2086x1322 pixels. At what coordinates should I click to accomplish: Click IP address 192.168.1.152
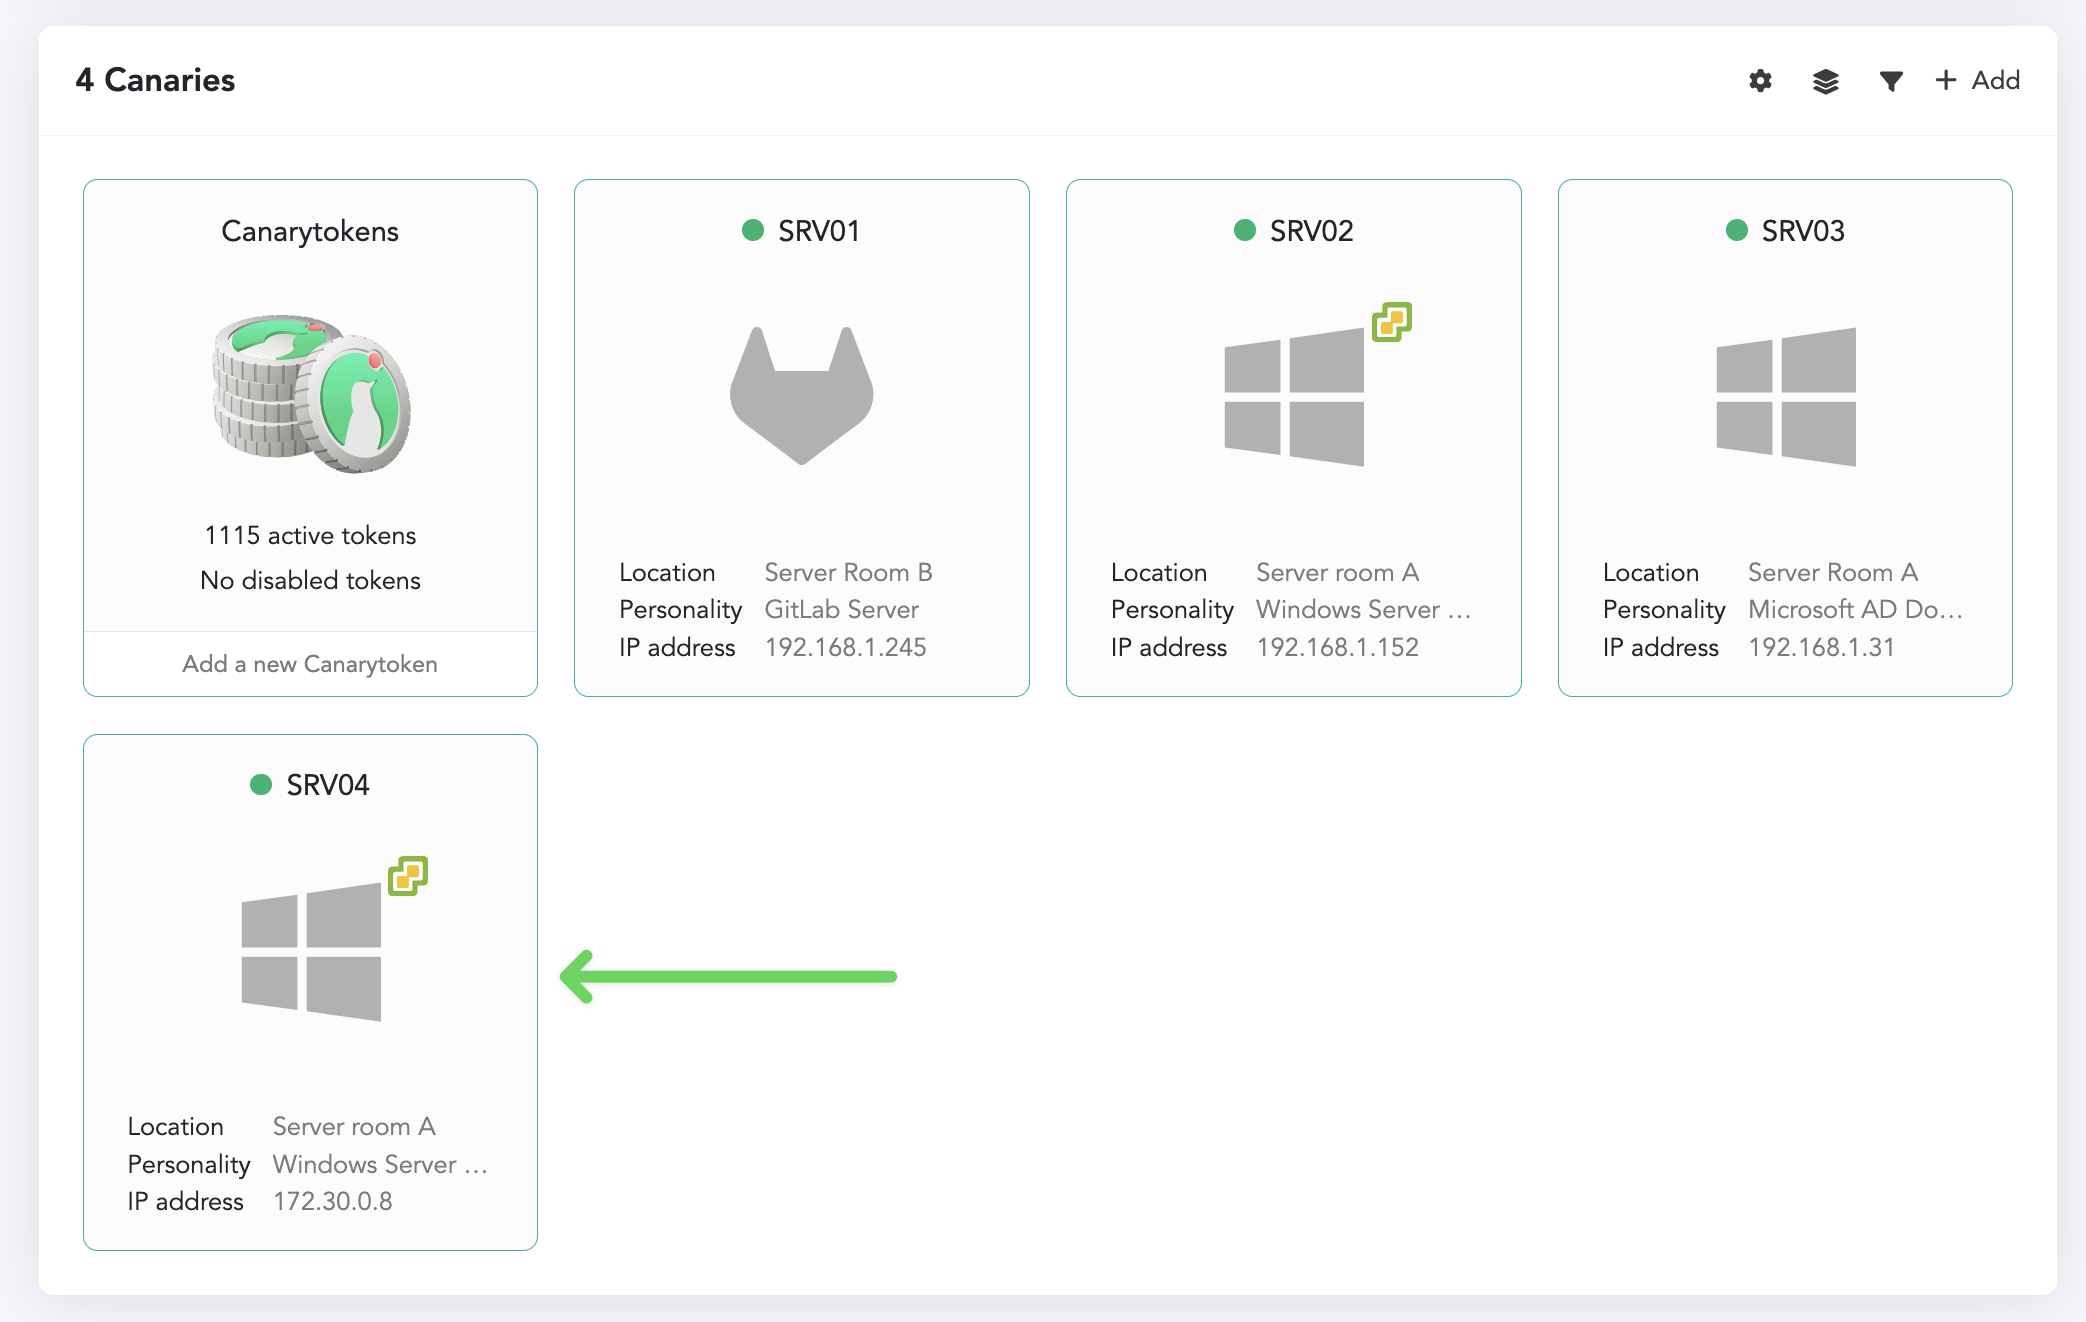click(1337, 647)
